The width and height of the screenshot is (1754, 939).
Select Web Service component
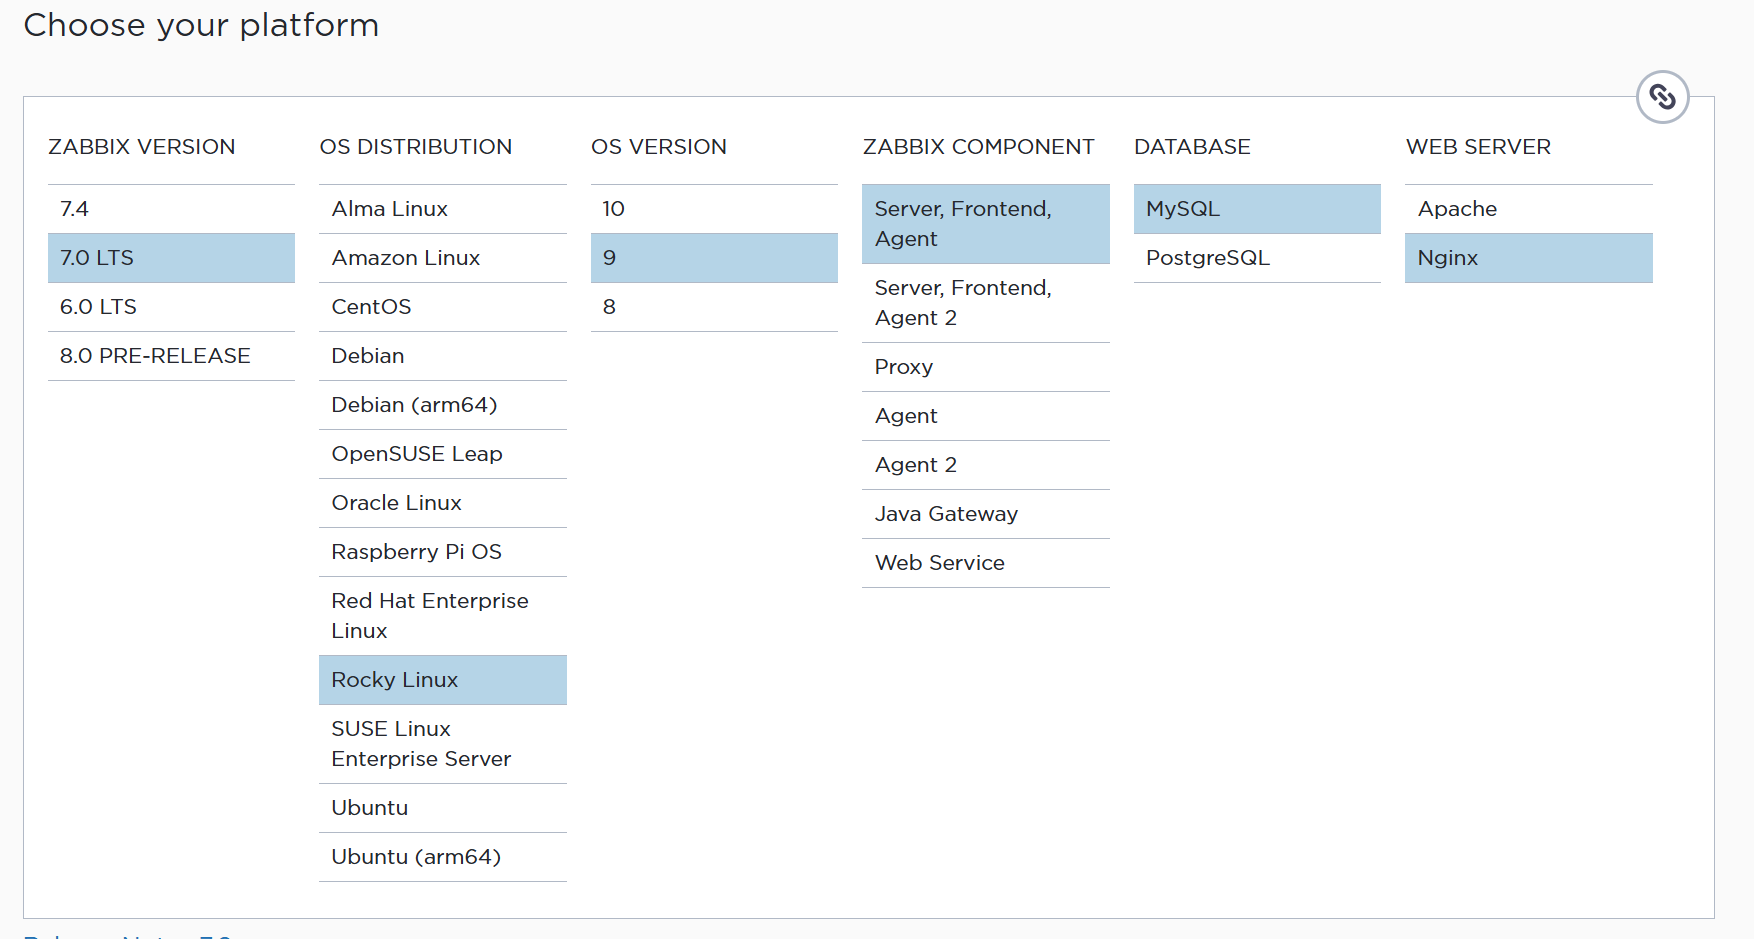(985, 563)
